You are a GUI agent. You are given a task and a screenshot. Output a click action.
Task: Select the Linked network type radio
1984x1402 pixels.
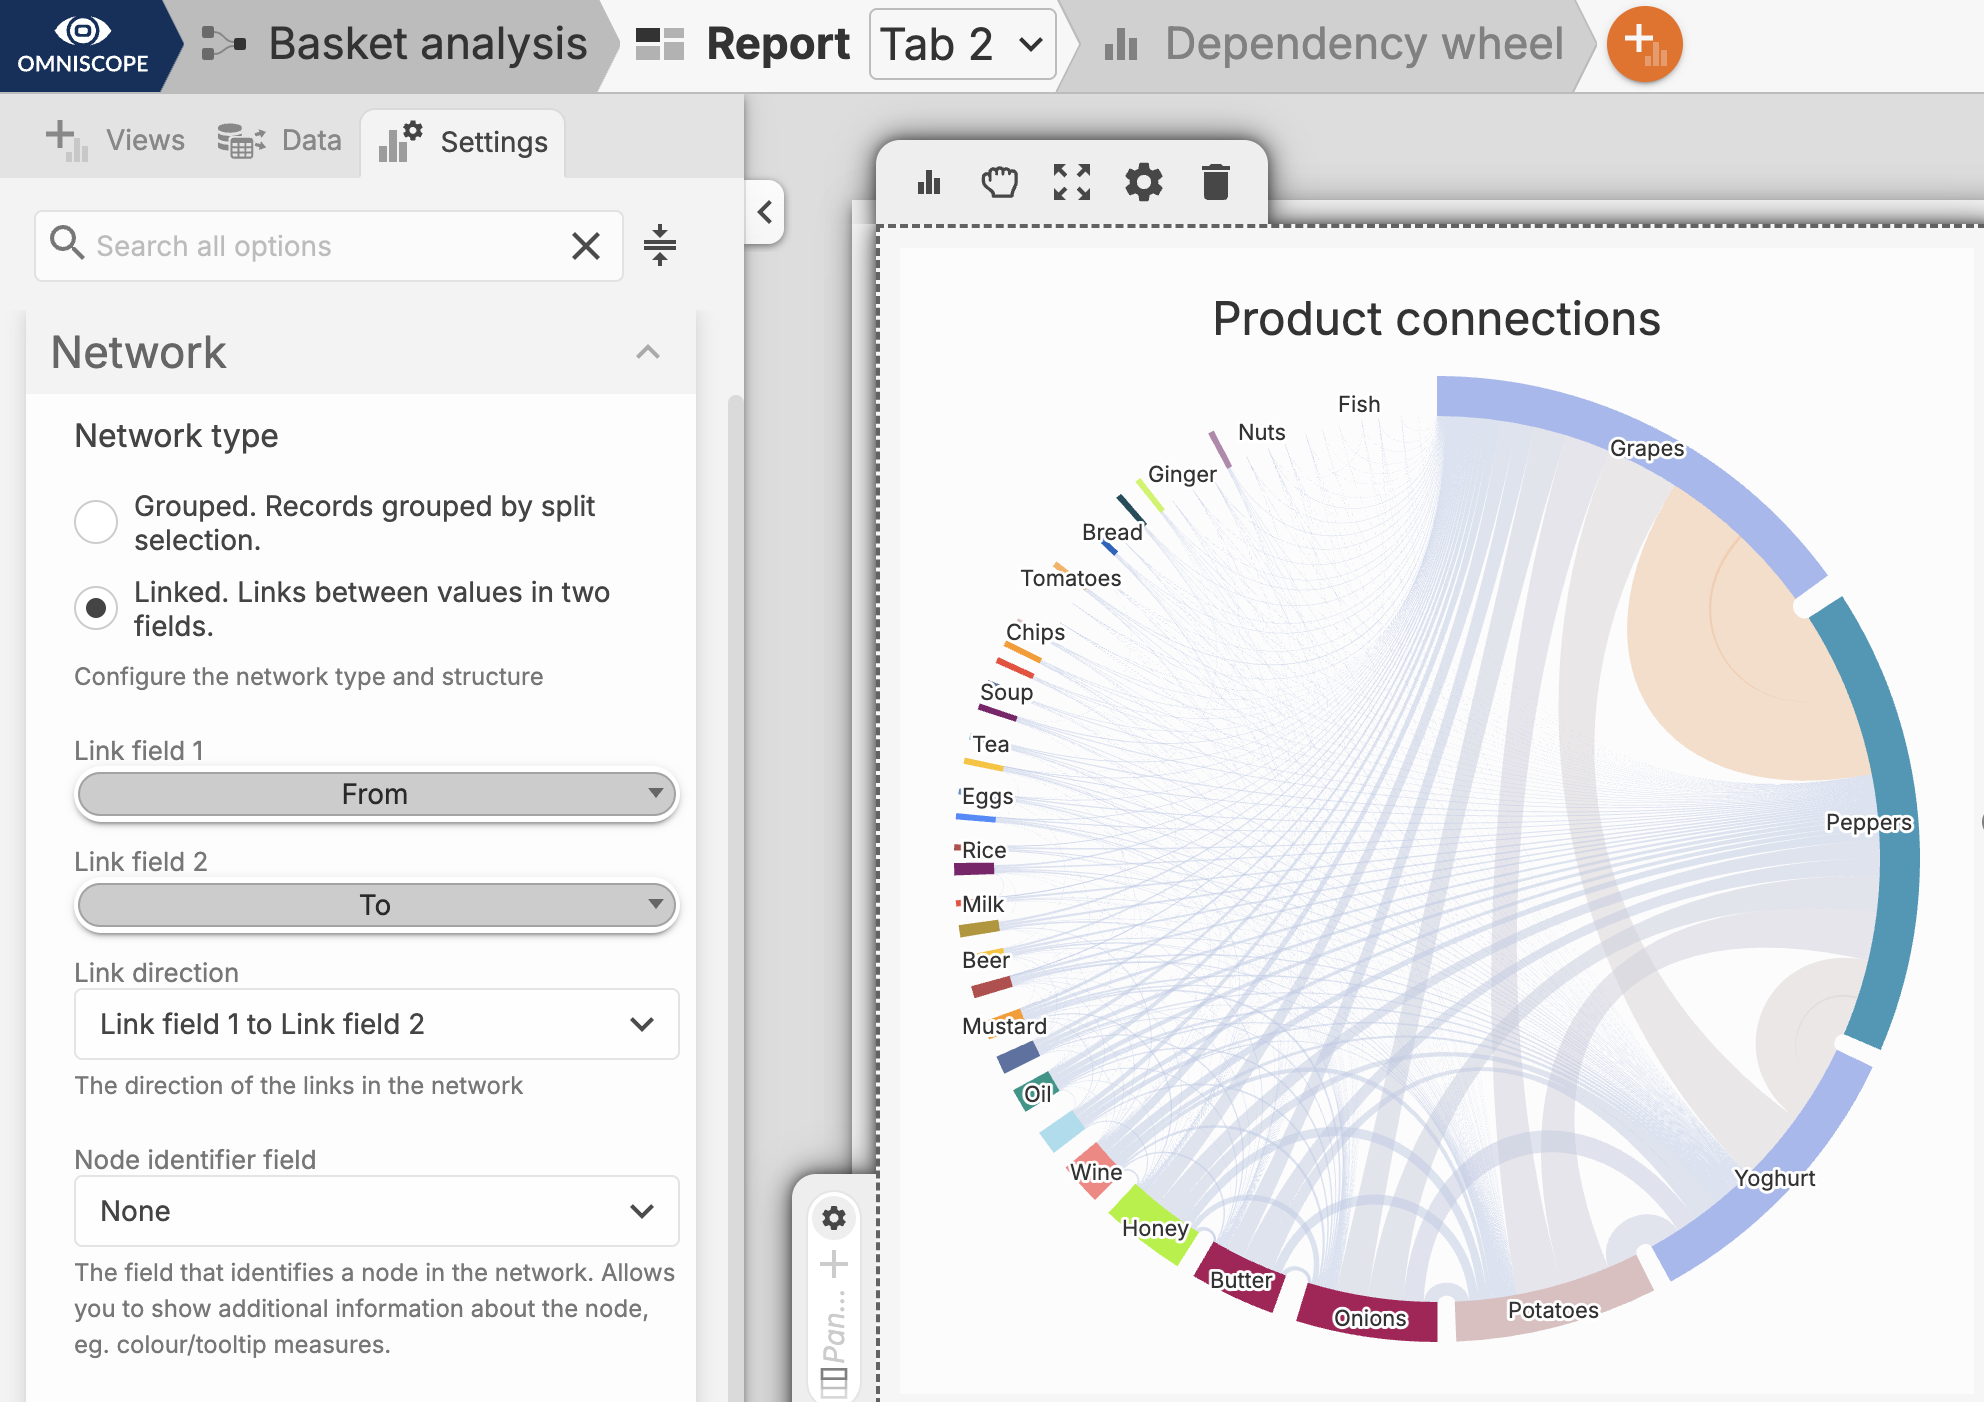click(96, 608)
